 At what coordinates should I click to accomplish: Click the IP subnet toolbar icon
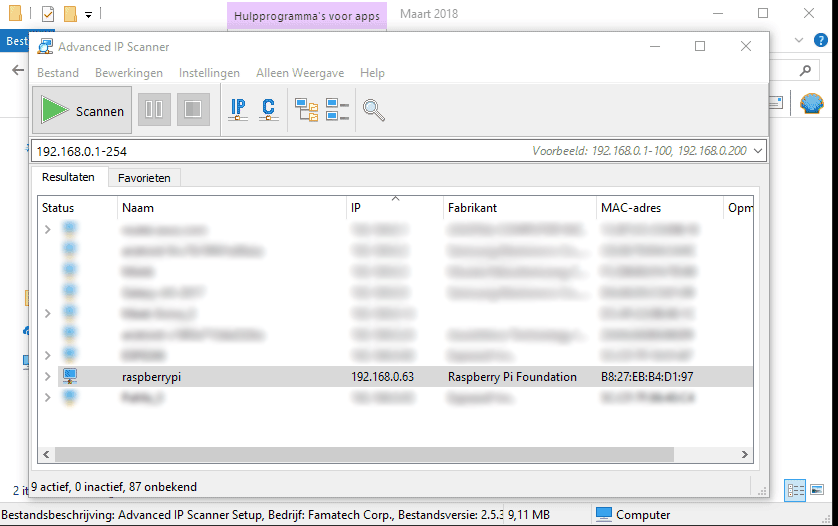238,110
